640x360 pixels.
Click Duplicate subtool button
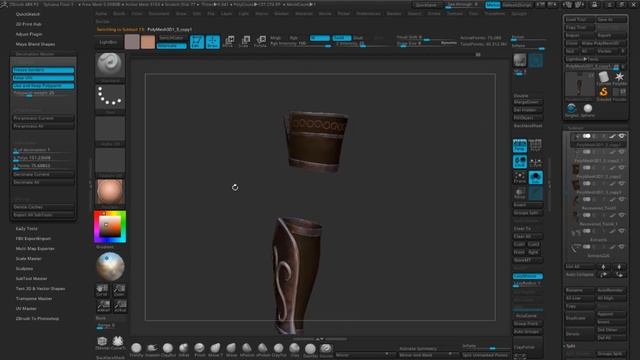(x=580, y=318)
